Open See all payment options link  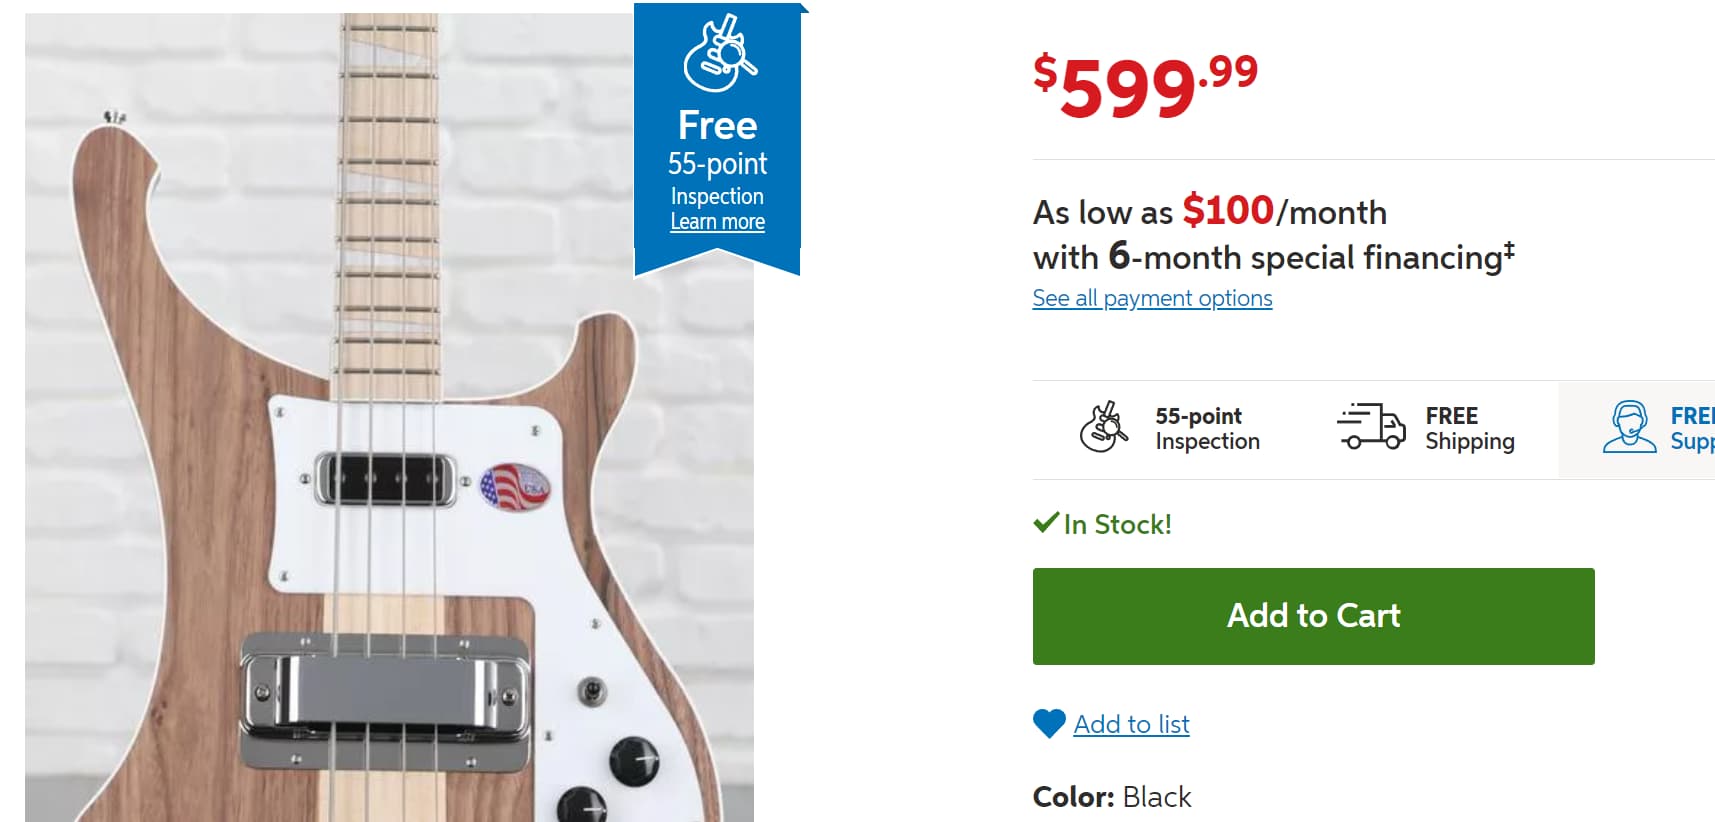pyautogui.click(x=1152, y=298)
